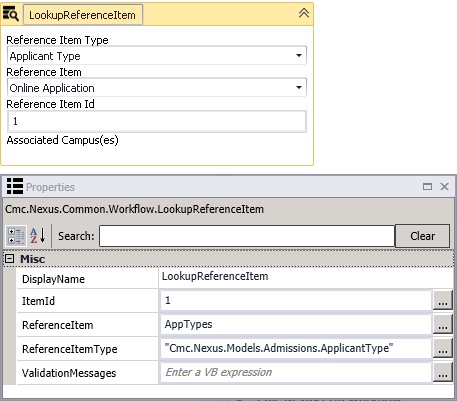Image resolution: width=457 pixels, height=401 pixels.
Task: Open the Reference Item Type dropdown
Action: [157, 55]
